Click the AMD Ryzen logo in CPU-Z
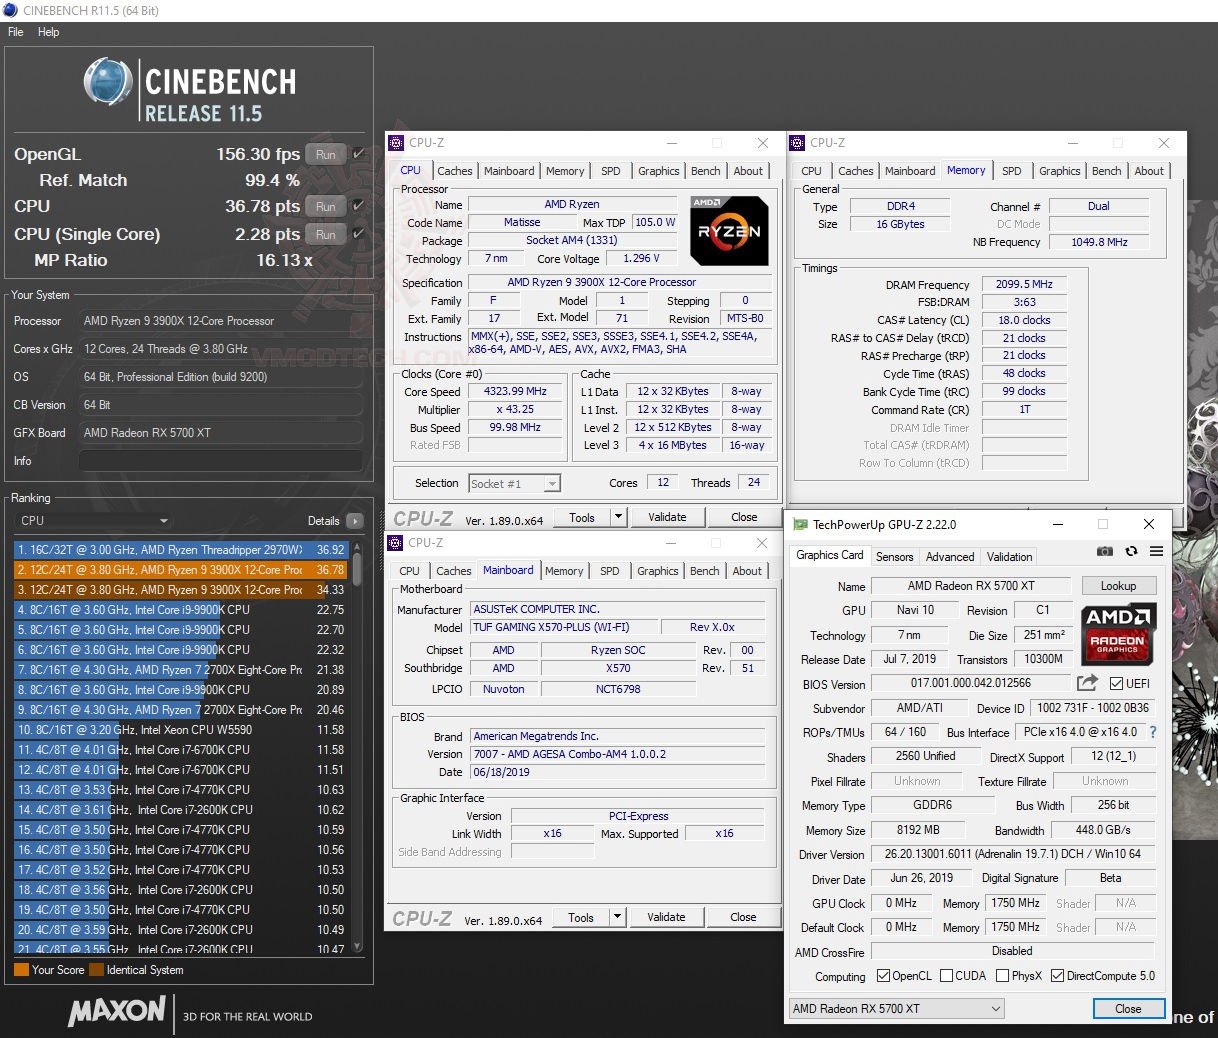 pos(729,230)
